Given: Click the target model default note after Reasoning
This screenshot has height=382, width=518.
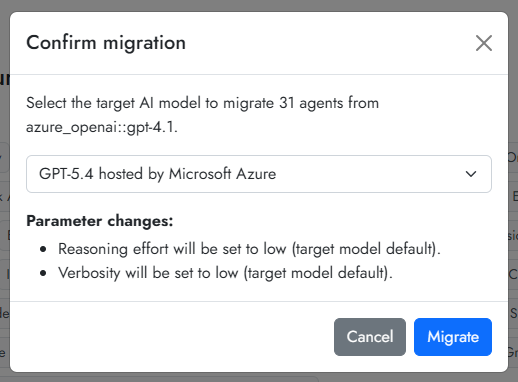Looking at the screenshot, I should pyautogui.click(x=366, y=249).
